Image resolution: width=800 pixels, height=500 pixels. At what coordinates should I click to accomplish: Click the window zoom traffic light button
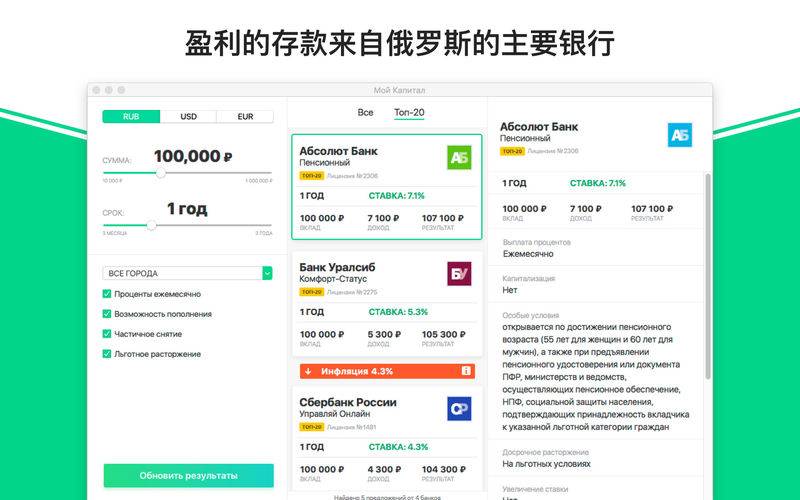tap(121, 90)
